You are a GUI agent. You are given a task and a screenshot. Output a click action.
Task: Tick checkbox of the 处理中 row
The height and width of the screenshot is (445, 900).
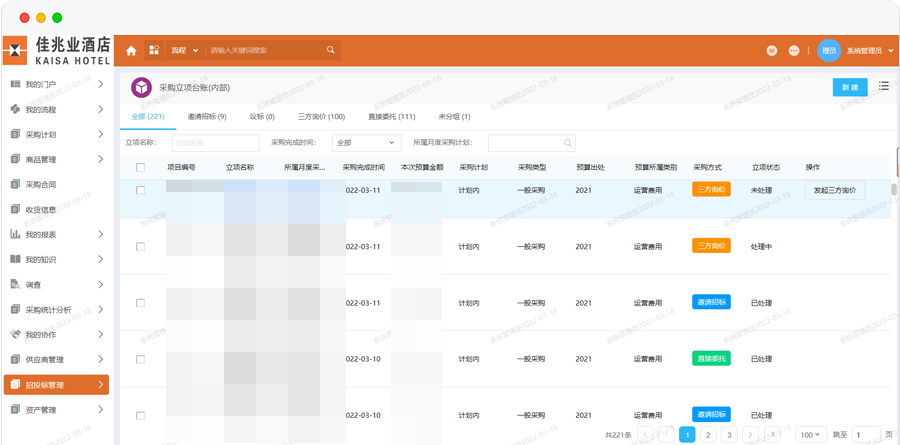coord(141,246)
